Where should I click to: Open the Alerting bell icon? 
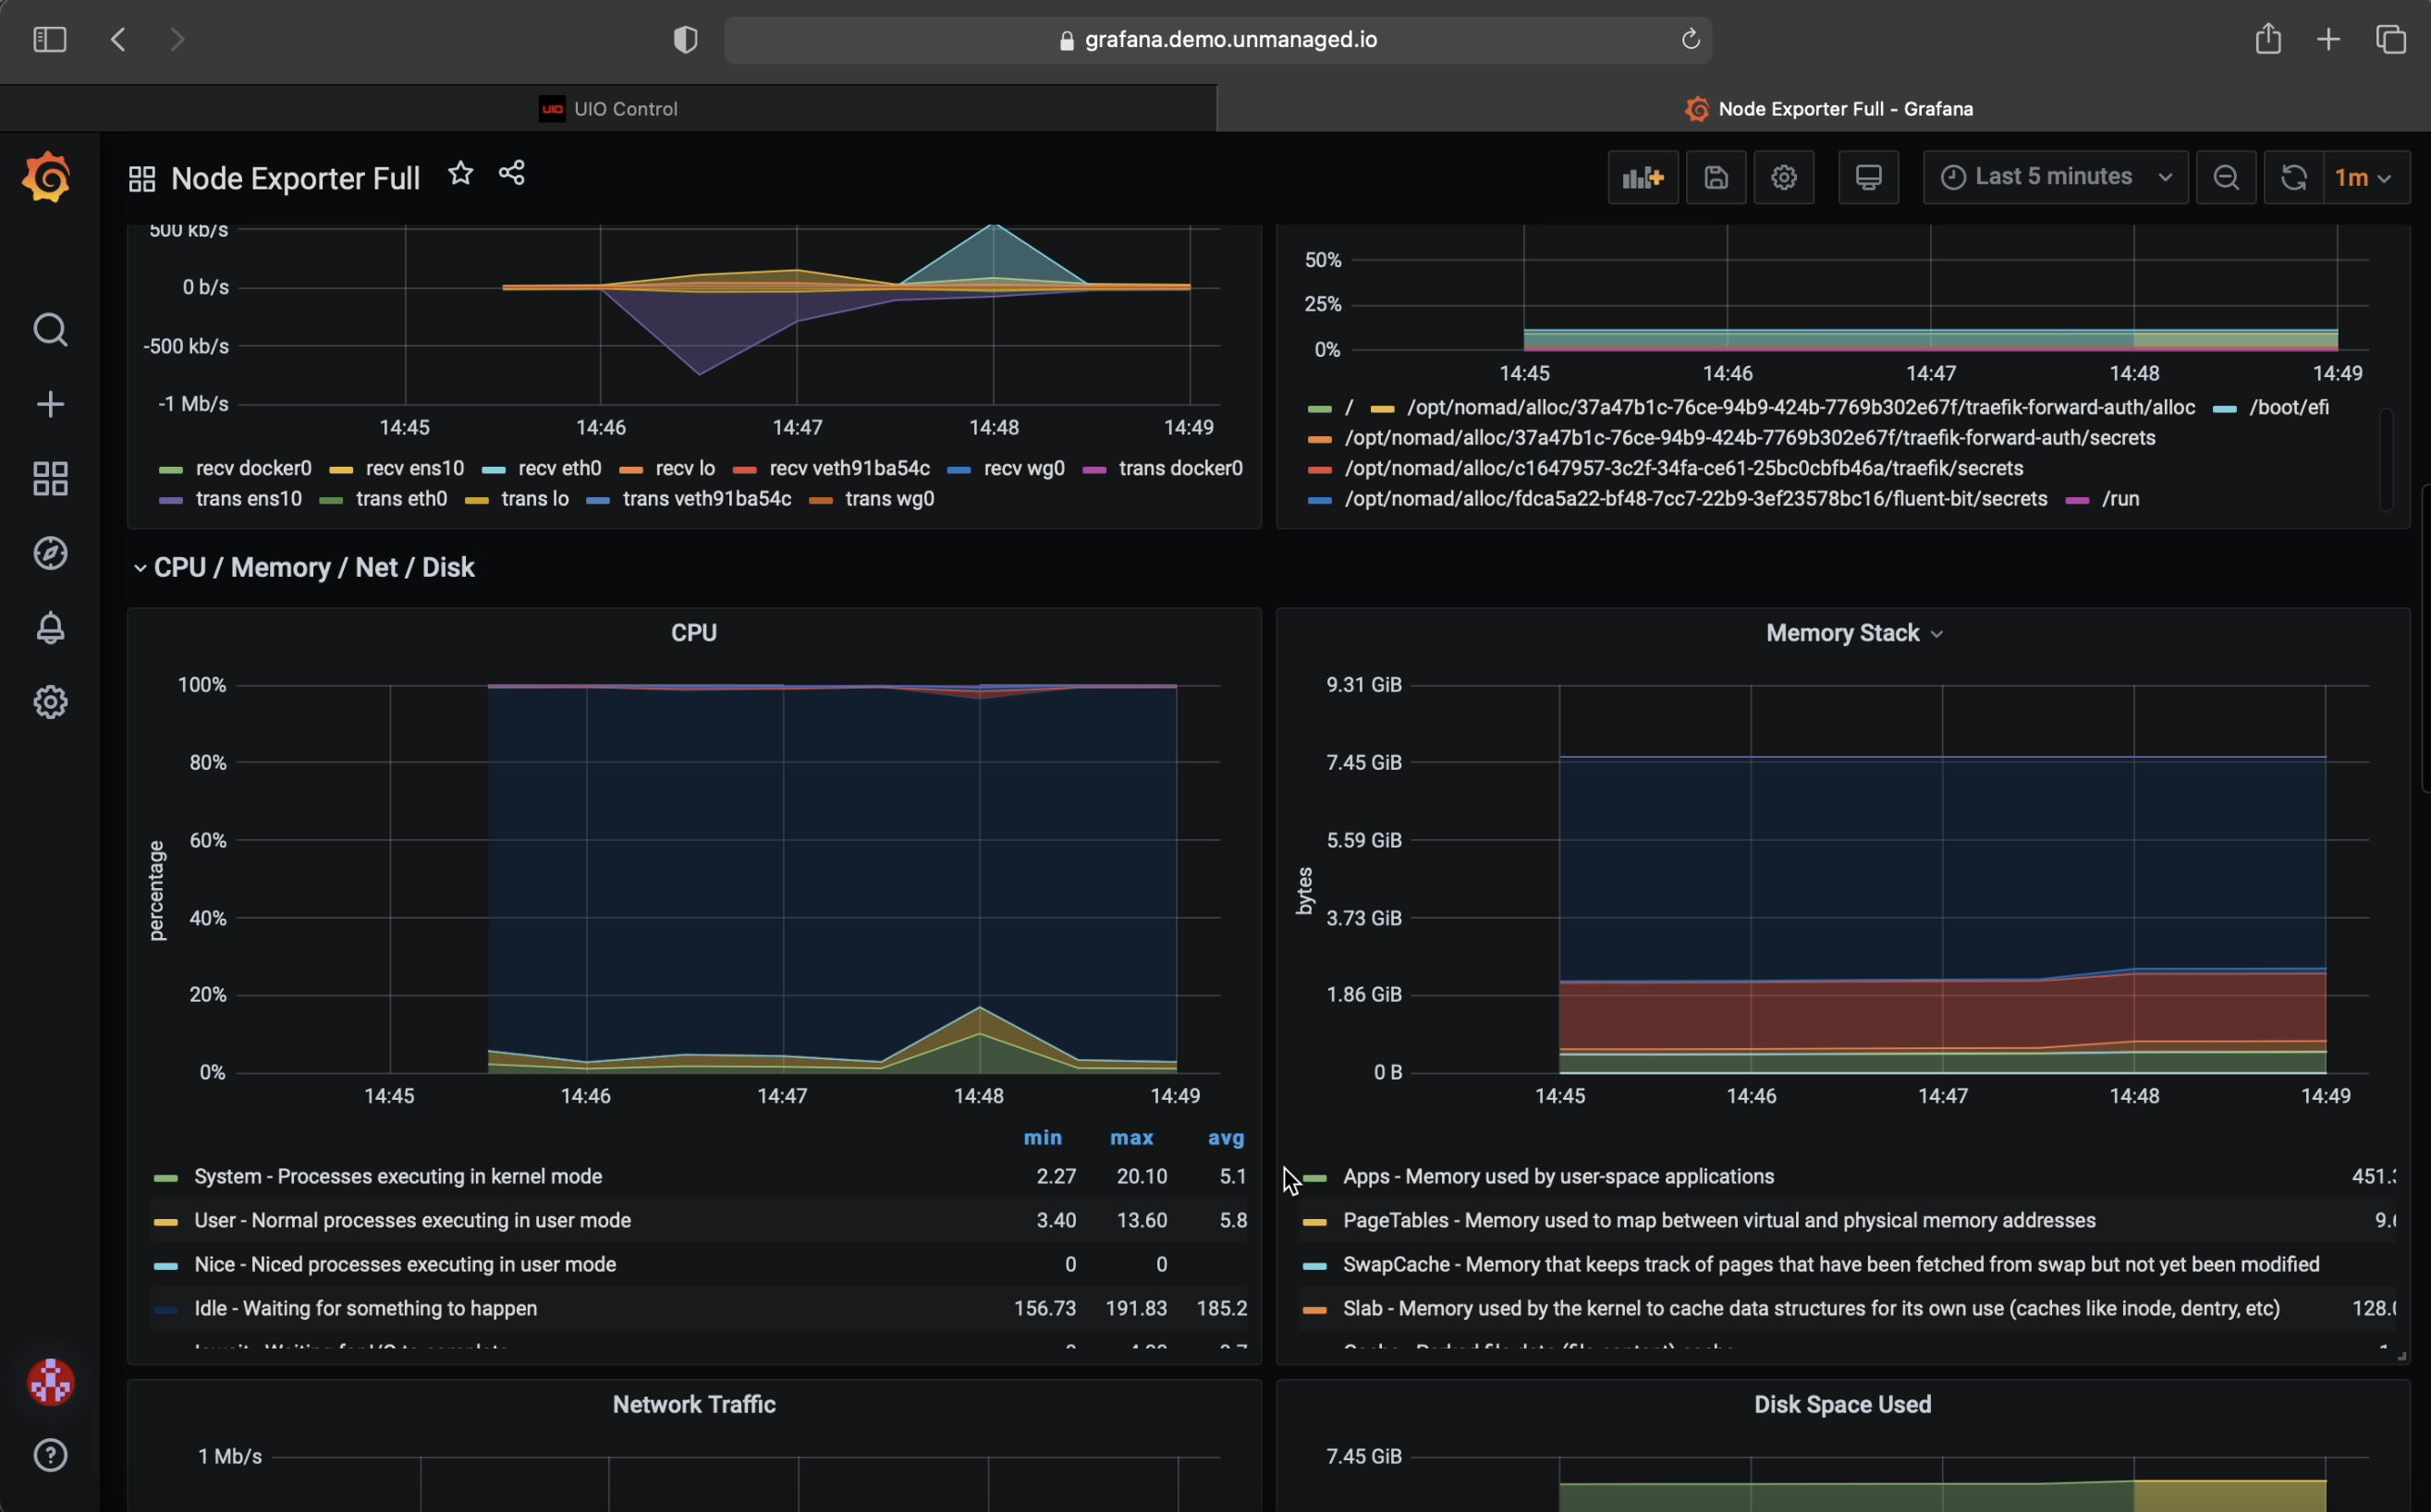(x=50, y=627)
